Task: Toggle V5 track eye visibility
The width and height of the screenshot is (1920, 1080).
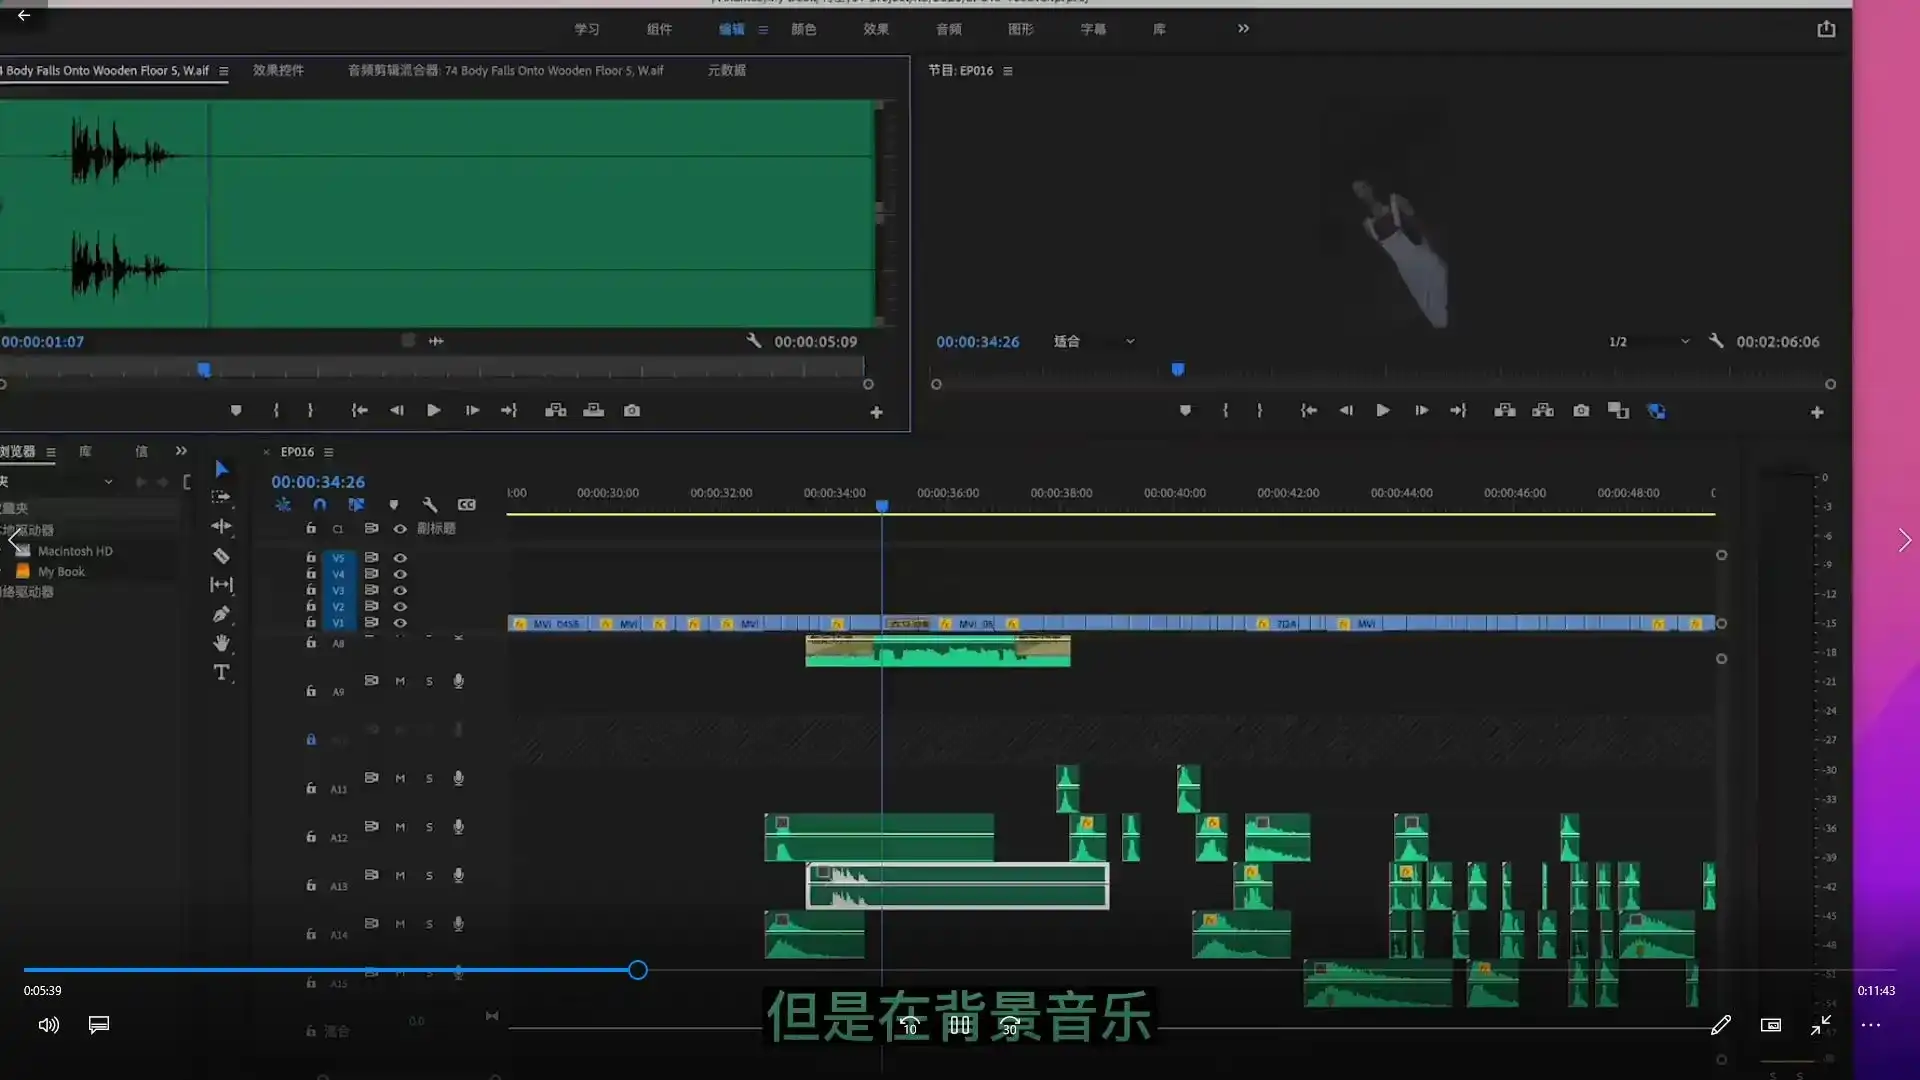Action: click(x=400, y=558)
